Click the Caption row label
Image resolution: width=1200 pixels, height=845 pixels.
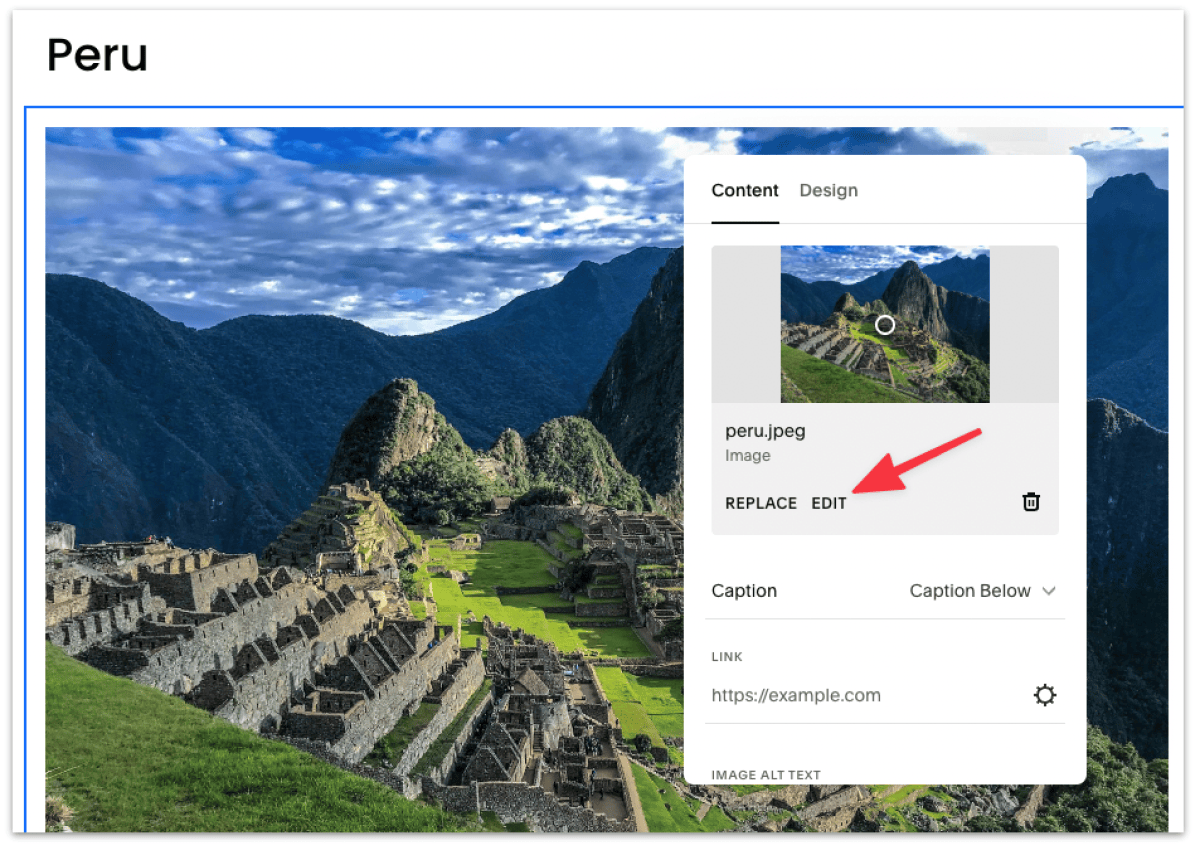(744, 591)
